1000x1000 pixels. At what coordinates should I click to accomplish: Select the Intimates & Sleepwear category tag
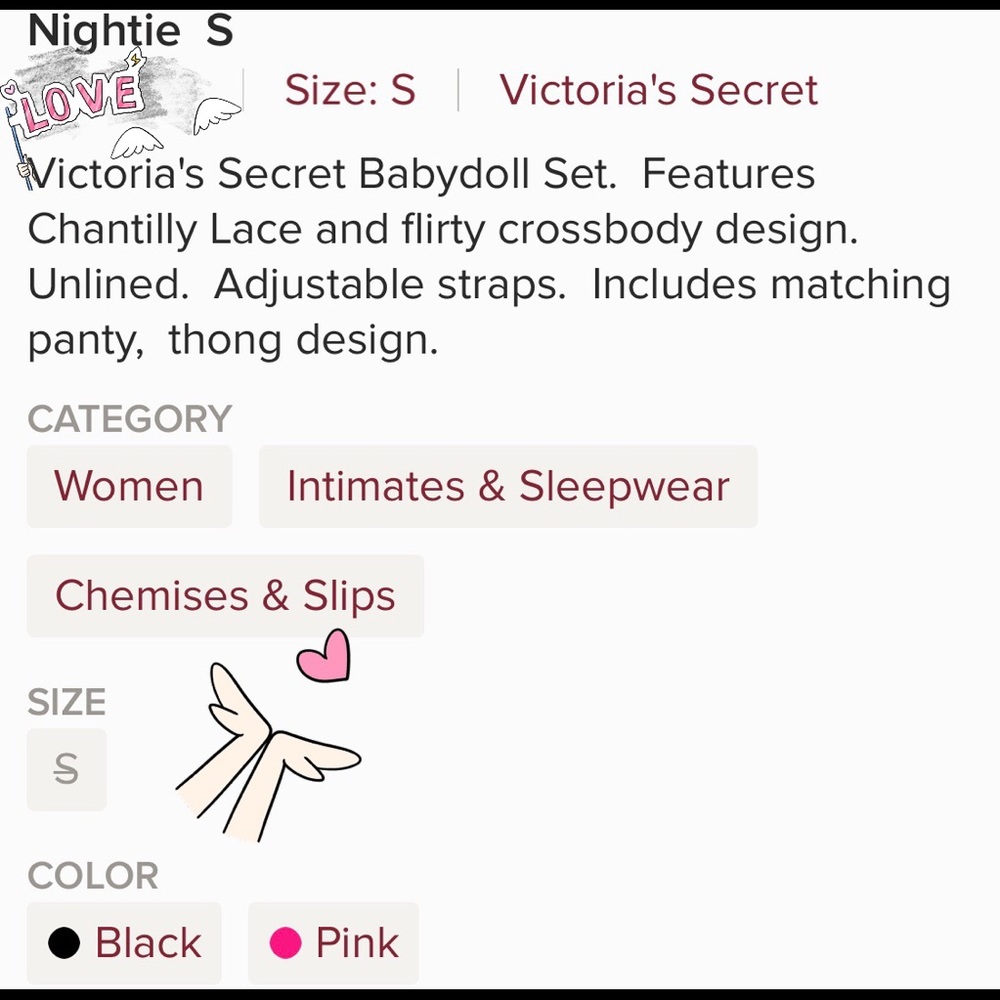point(508,487)
